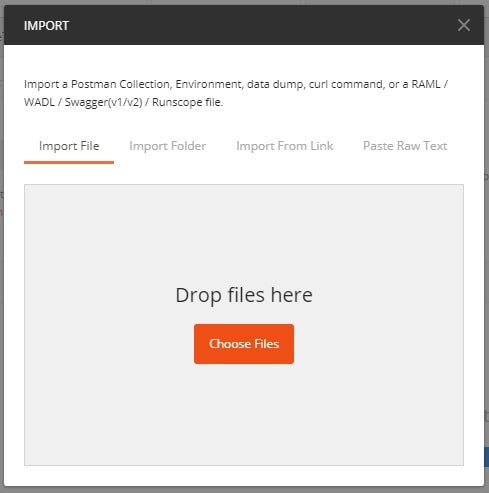
Task: Close the Import dialog with the X
Action: (x=464, y=25)
